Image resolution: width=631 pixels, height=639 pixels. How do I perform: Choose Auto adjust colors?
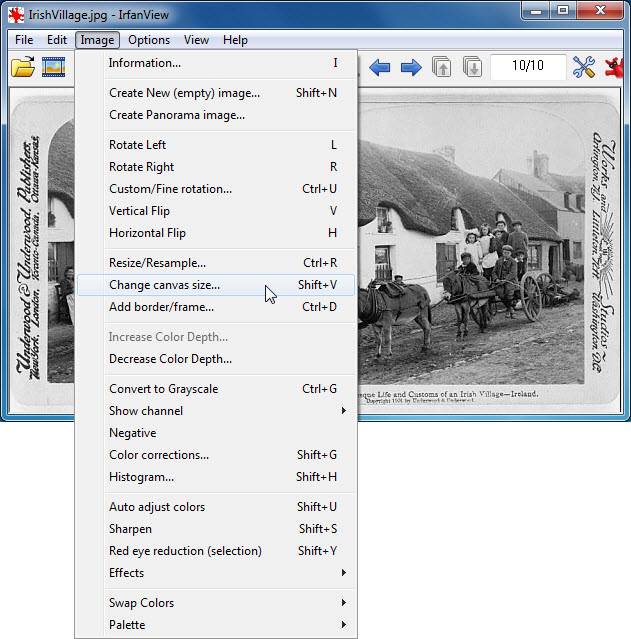click(x=216, y=507)
